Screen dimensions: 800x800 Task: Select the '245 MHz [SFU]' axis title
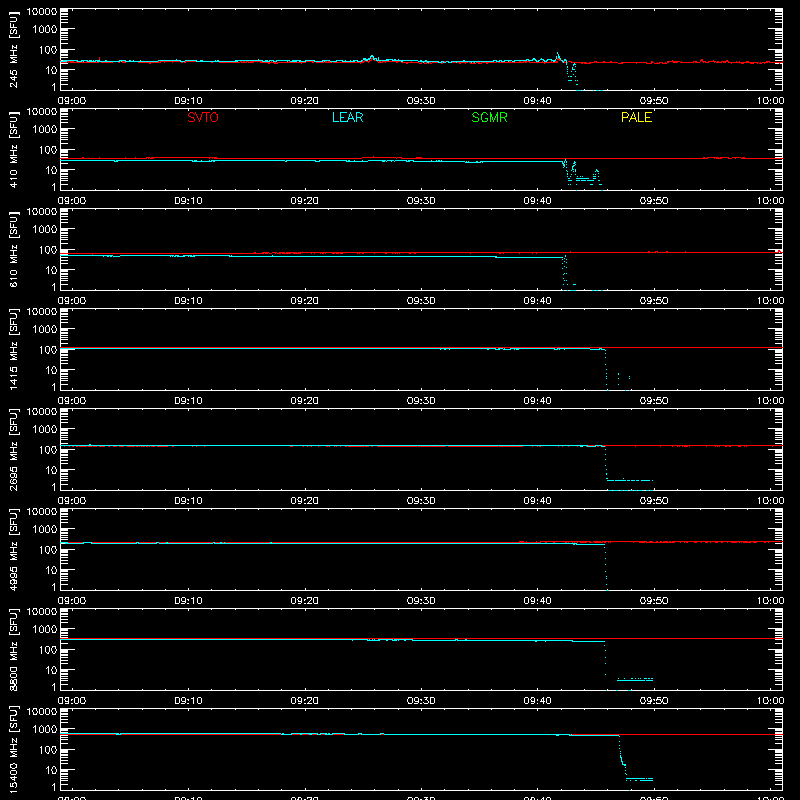coord(13,49)
